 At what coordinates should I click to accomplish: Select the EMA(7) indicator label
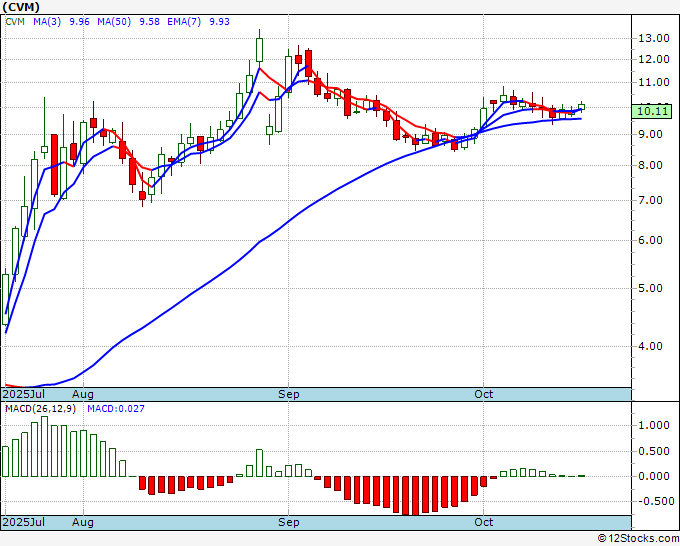click(184, 22)
